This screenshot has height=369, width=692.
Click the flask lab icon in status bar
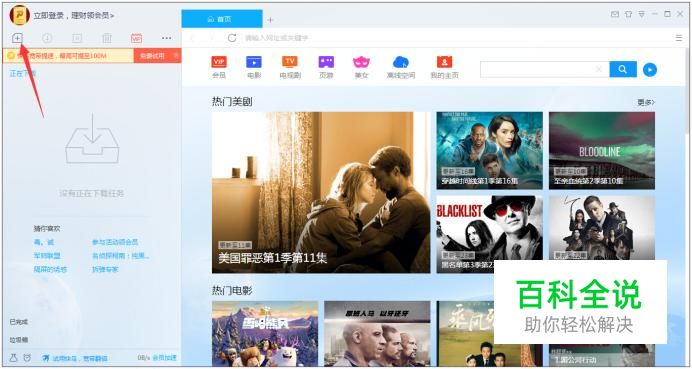13,358
